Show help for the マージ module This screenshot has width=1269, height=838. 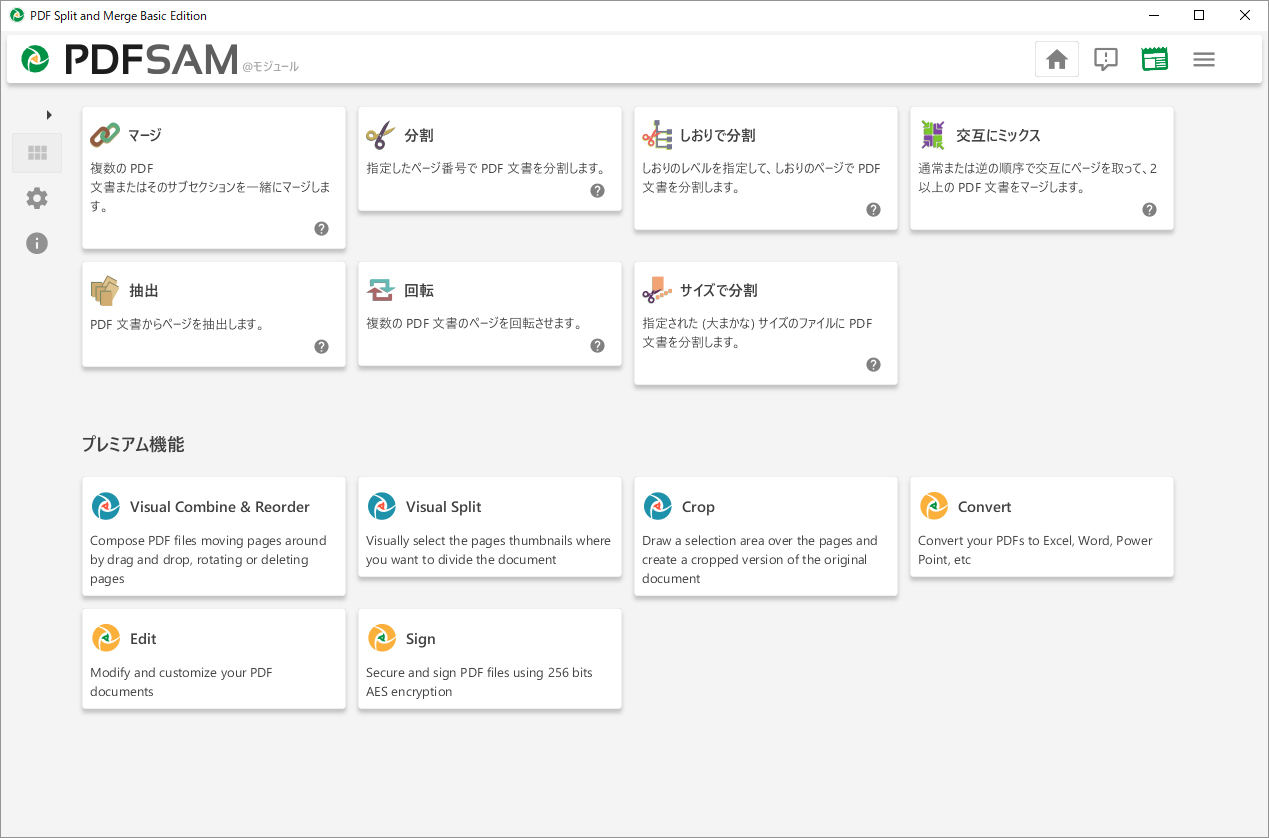(321, 228)
